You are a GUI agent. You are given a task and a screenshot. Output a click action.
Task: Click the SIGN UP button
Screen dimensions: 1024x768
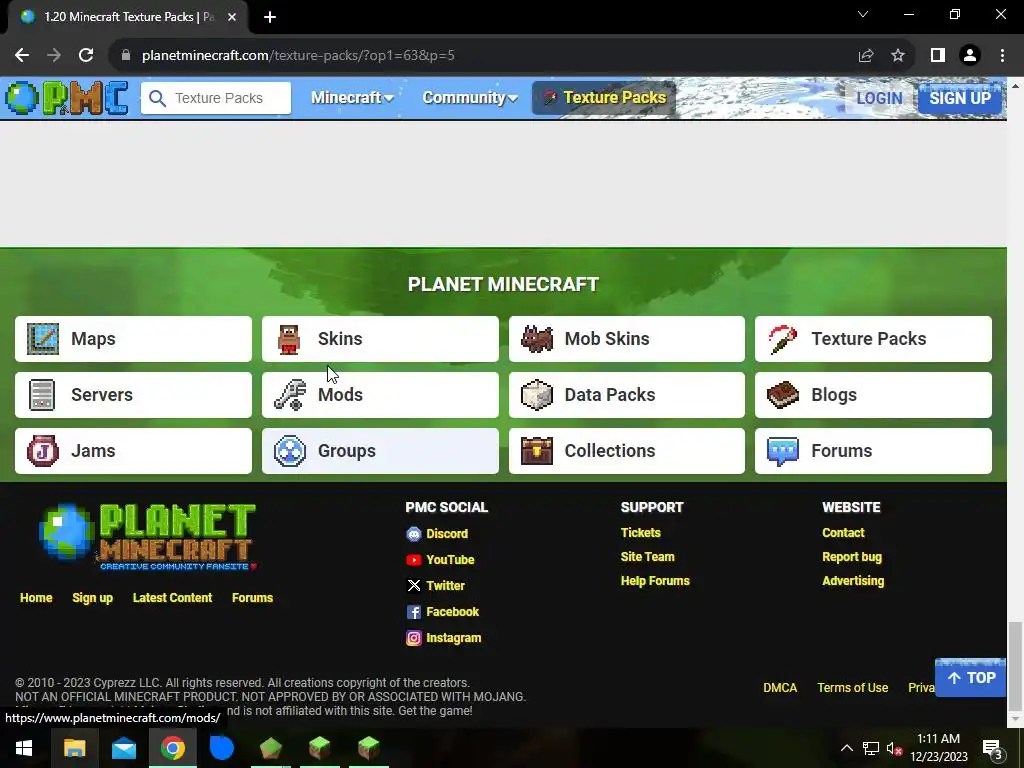coord(960,98)
